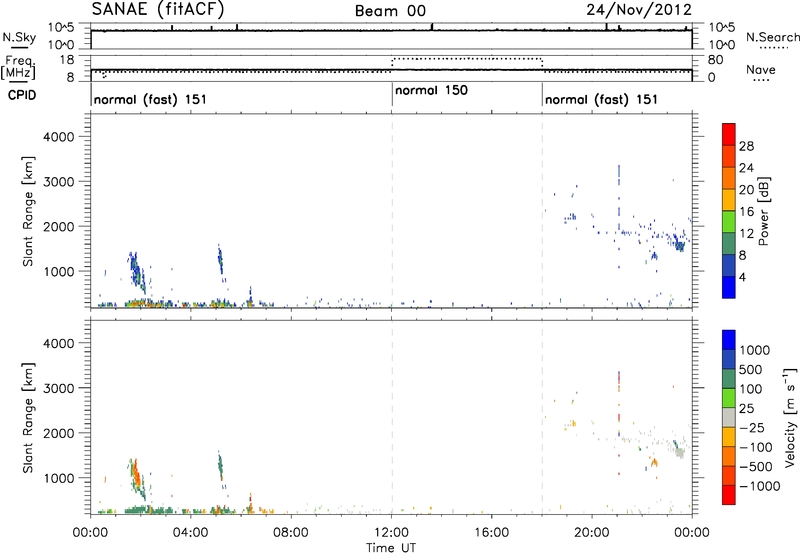Click "normal (fast) 151" label starting at 00:00
The image size is (800, 554).
[x=150, y=99]
